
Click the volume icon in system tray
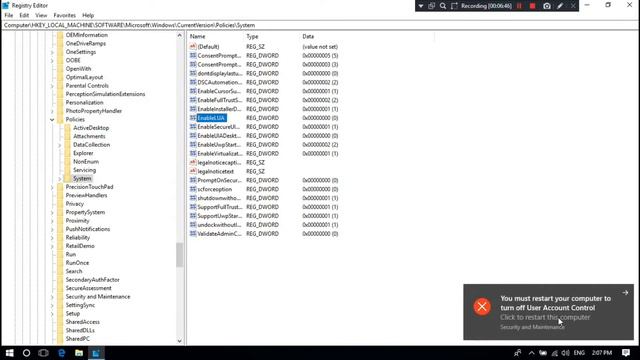coord(565,353)
